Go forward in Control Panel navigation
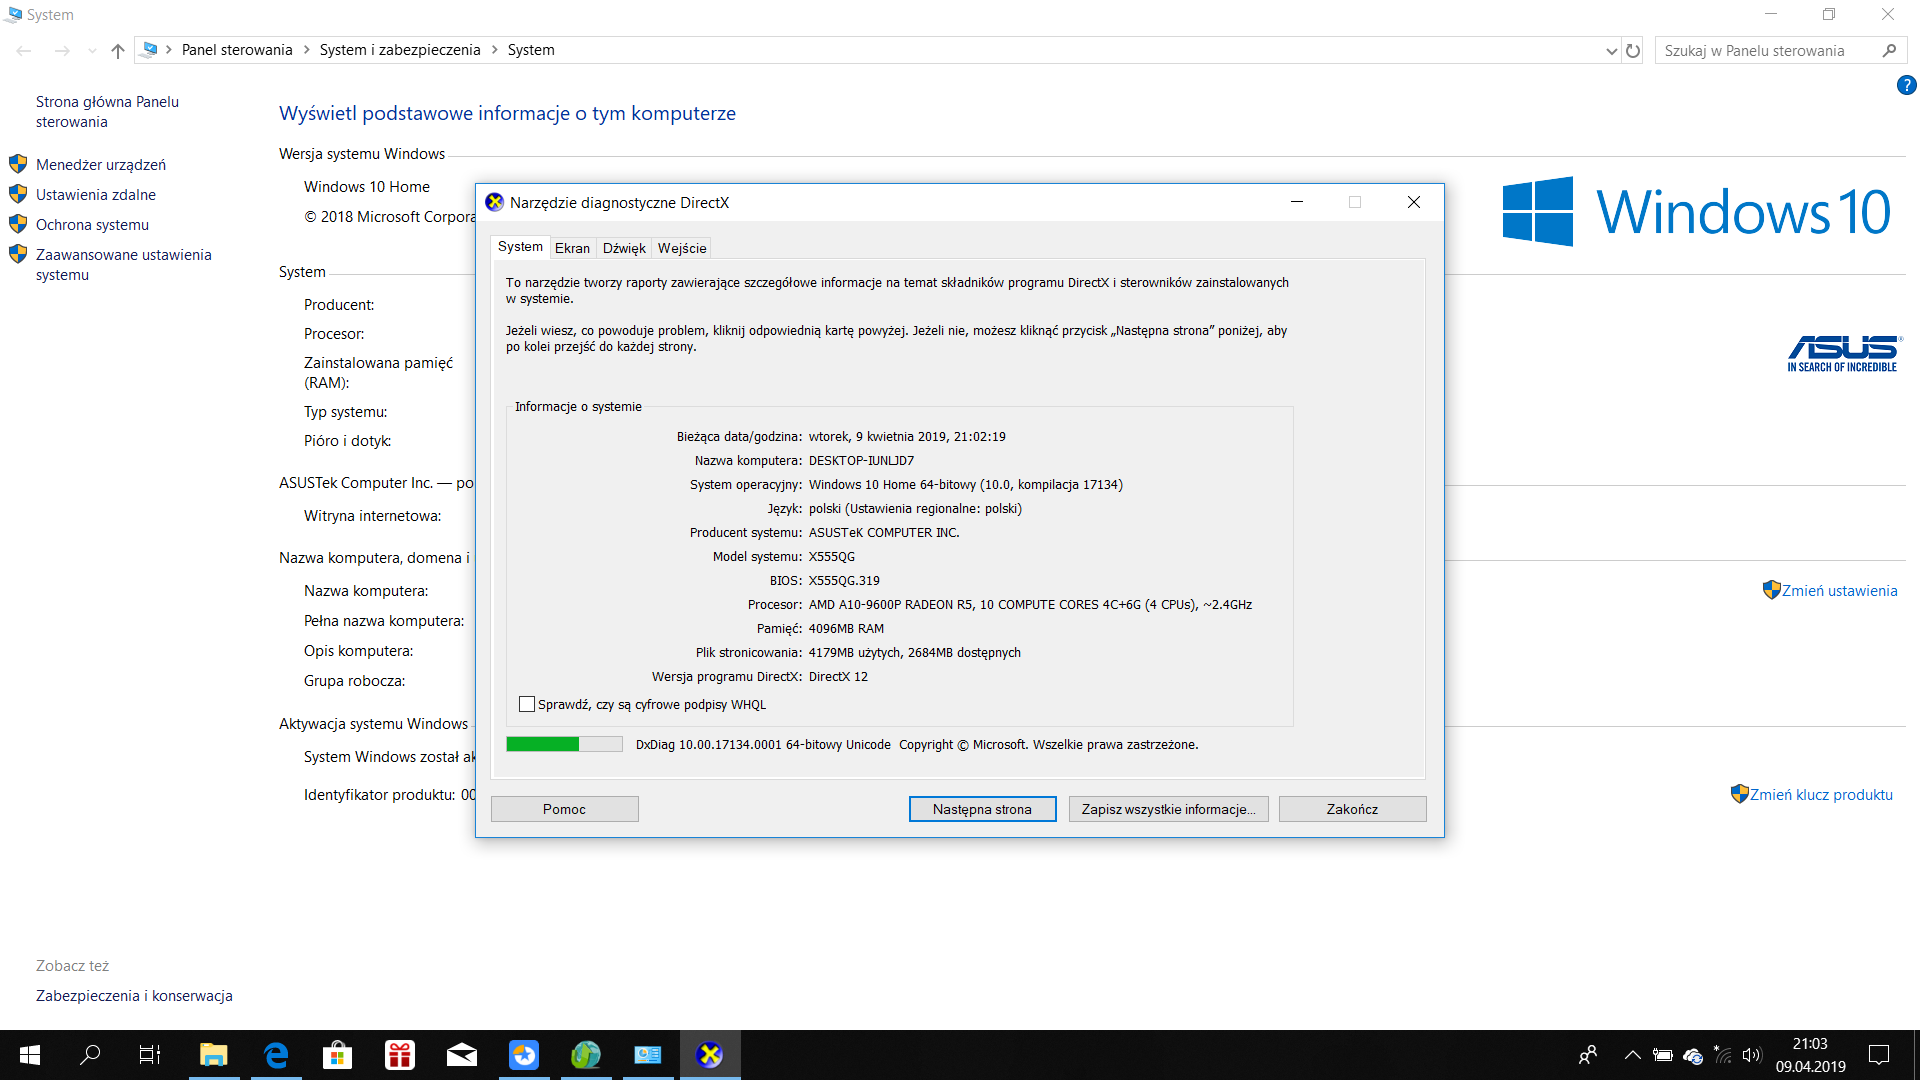The width and height of the screenshot is (1920, 1080). click(x=62, y=50)
